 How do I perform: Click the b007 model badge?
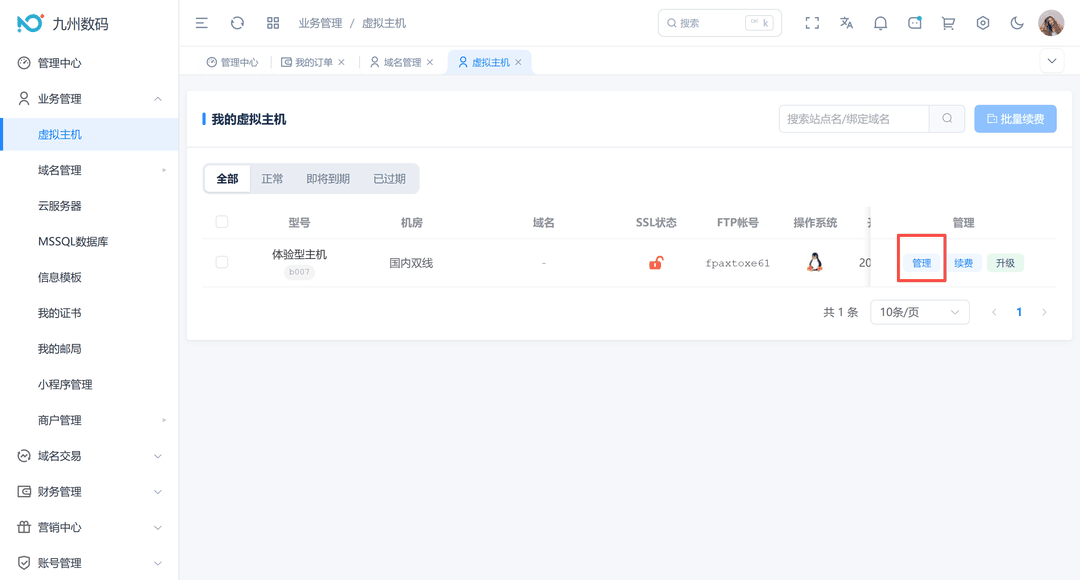(299, 272)
